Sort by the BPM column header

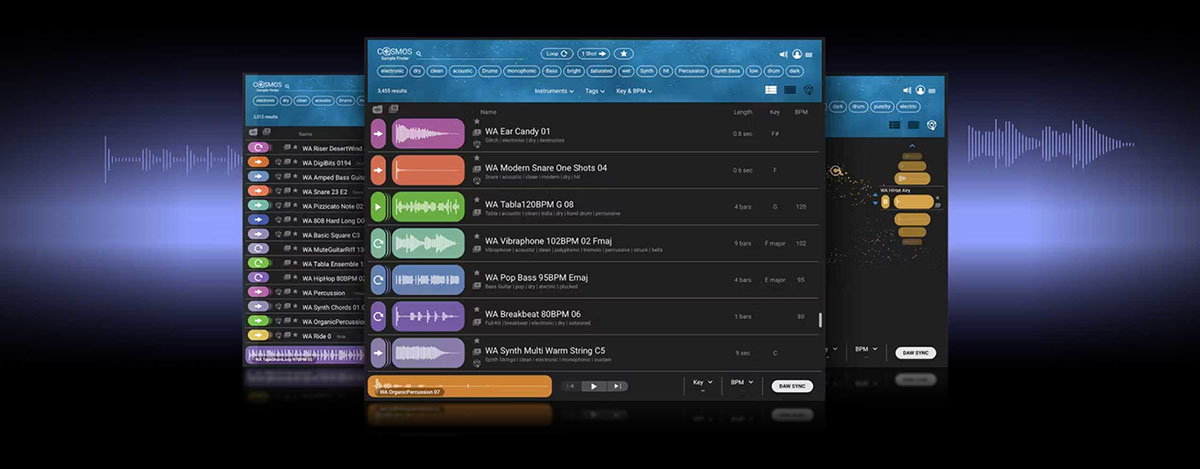801,112
